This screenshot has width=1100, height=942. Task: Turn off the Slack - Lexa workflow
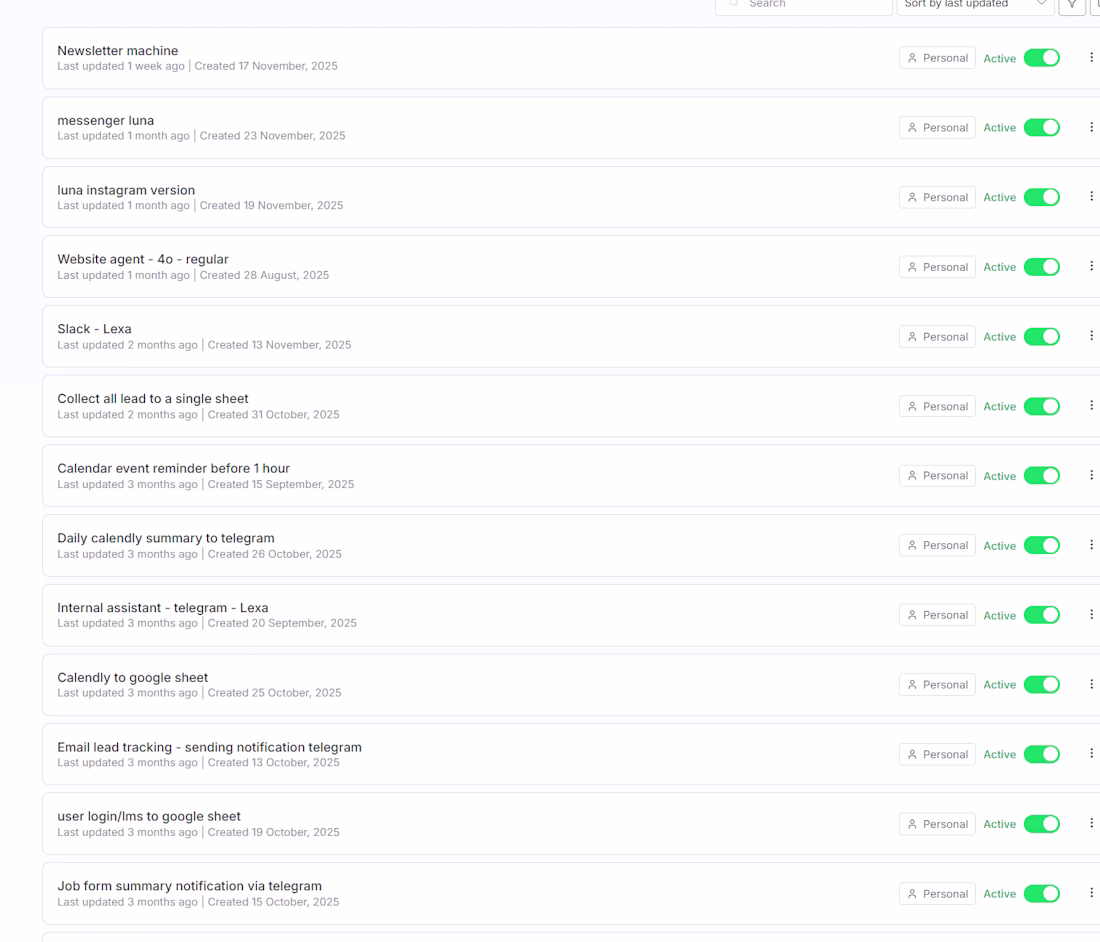point(1042,337)
